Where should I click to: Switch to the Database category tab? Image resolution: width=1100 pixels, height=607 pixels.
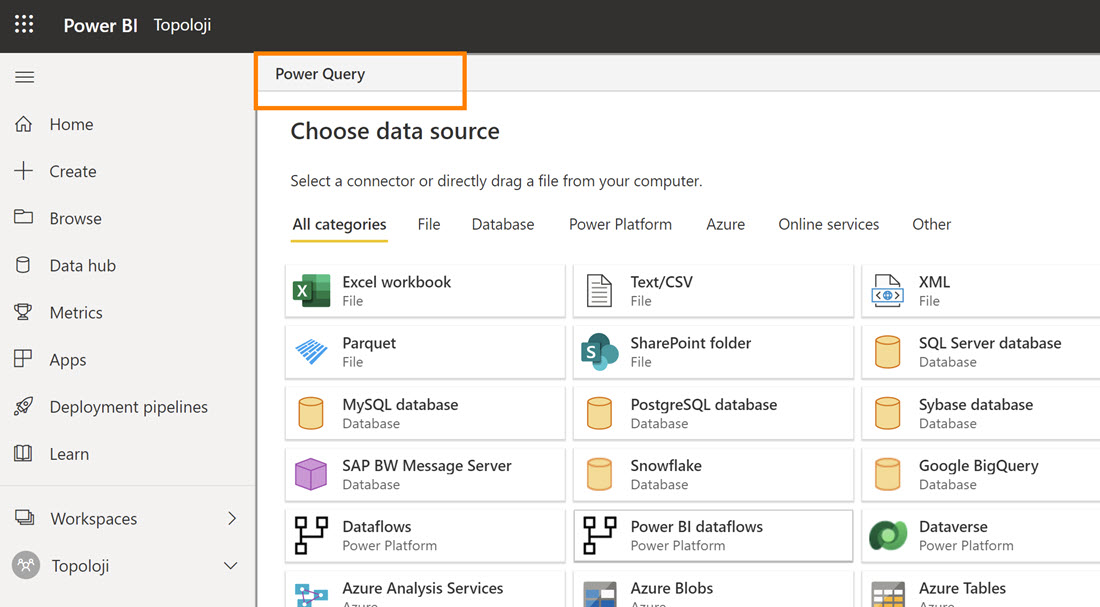coord(503,225)
